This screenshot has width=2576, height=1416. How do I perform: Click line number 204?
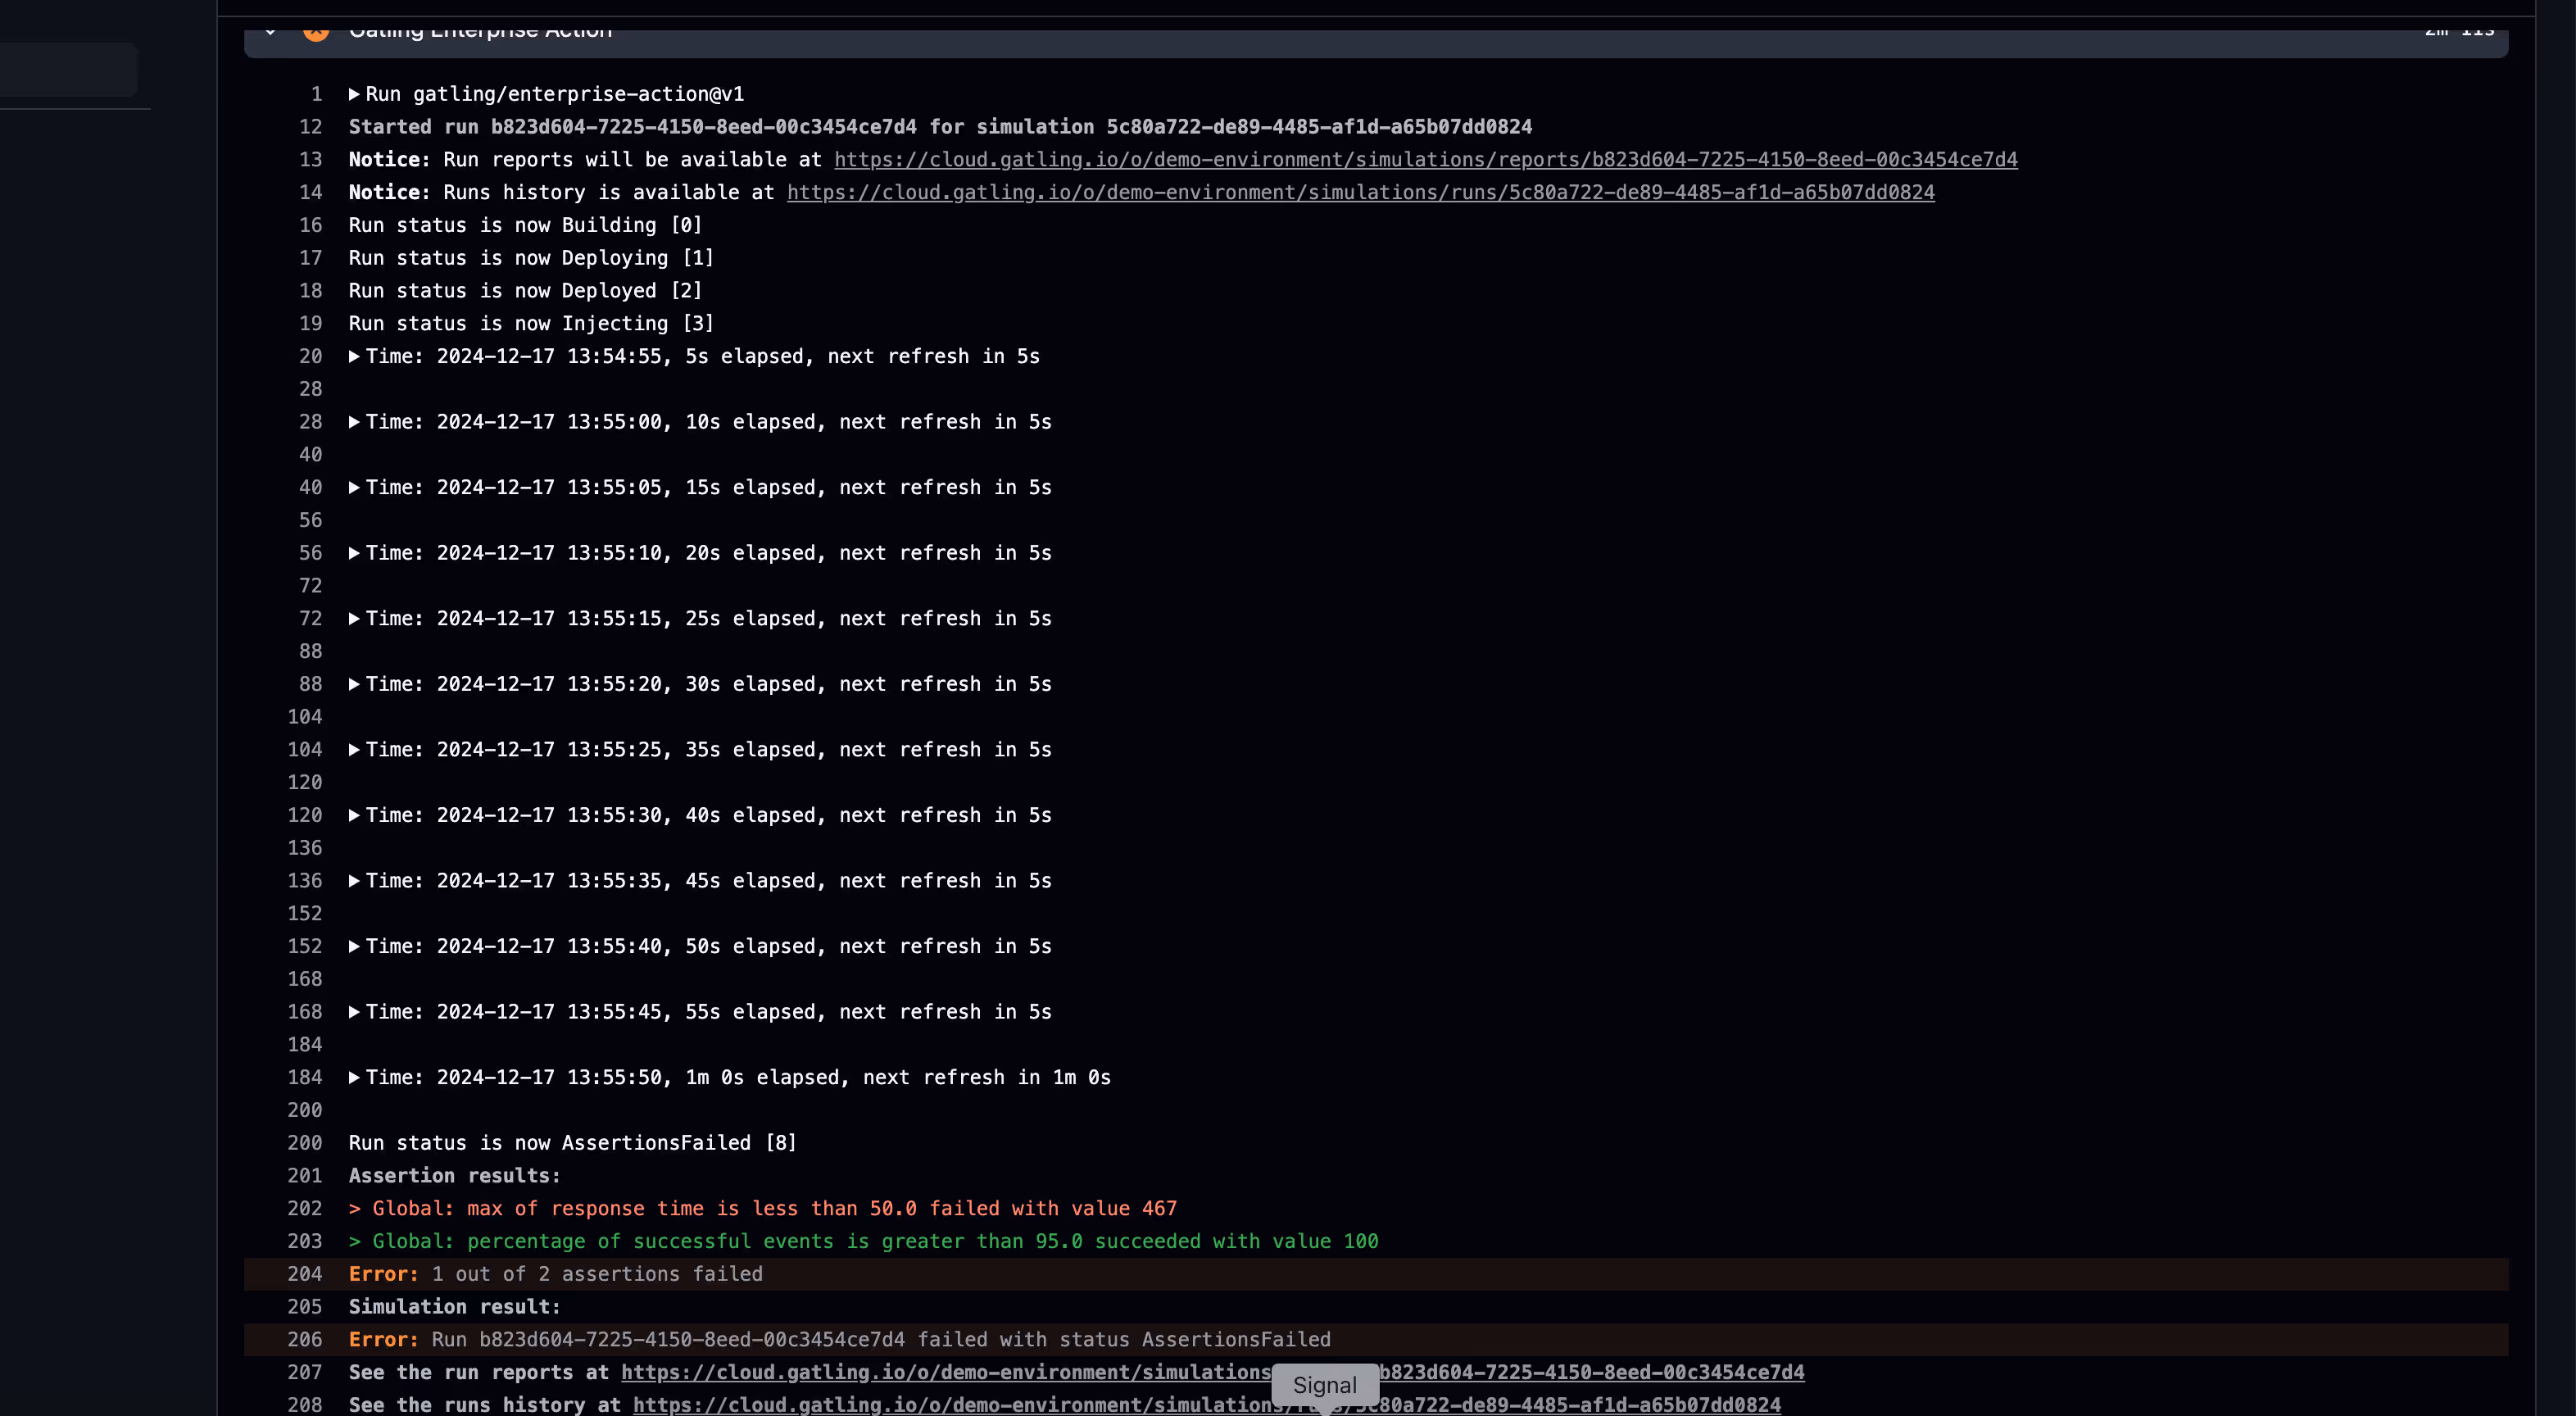[x=305, y=1274]
